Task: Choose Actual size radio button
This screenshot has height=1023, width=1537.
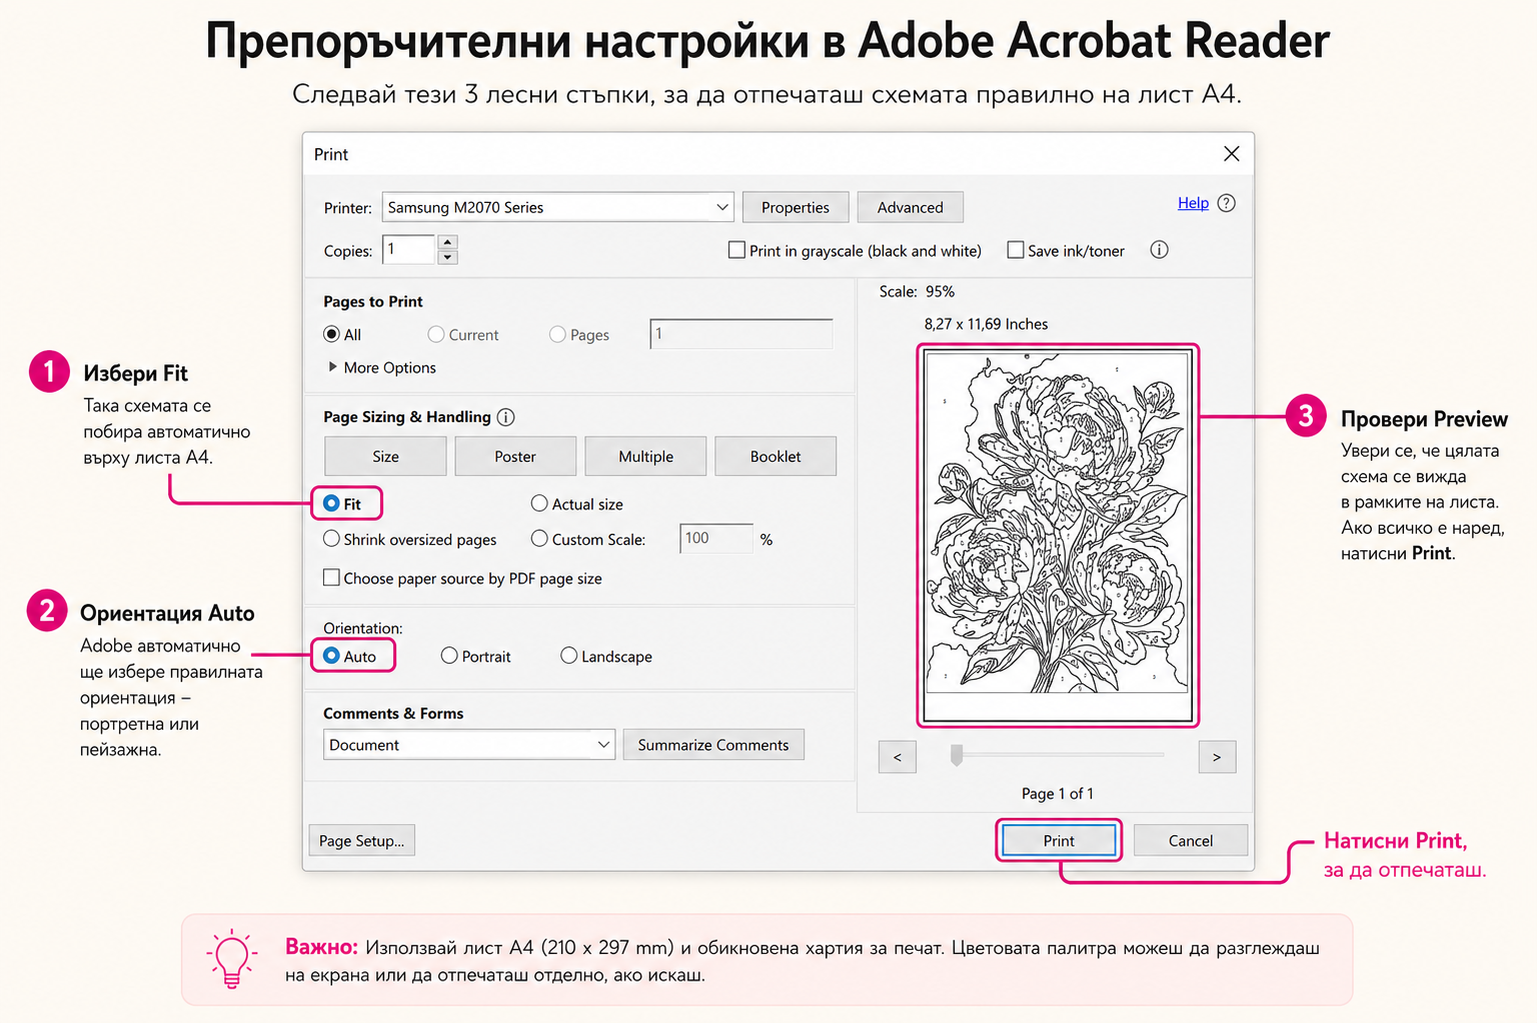Action: [x=539, y=503]
